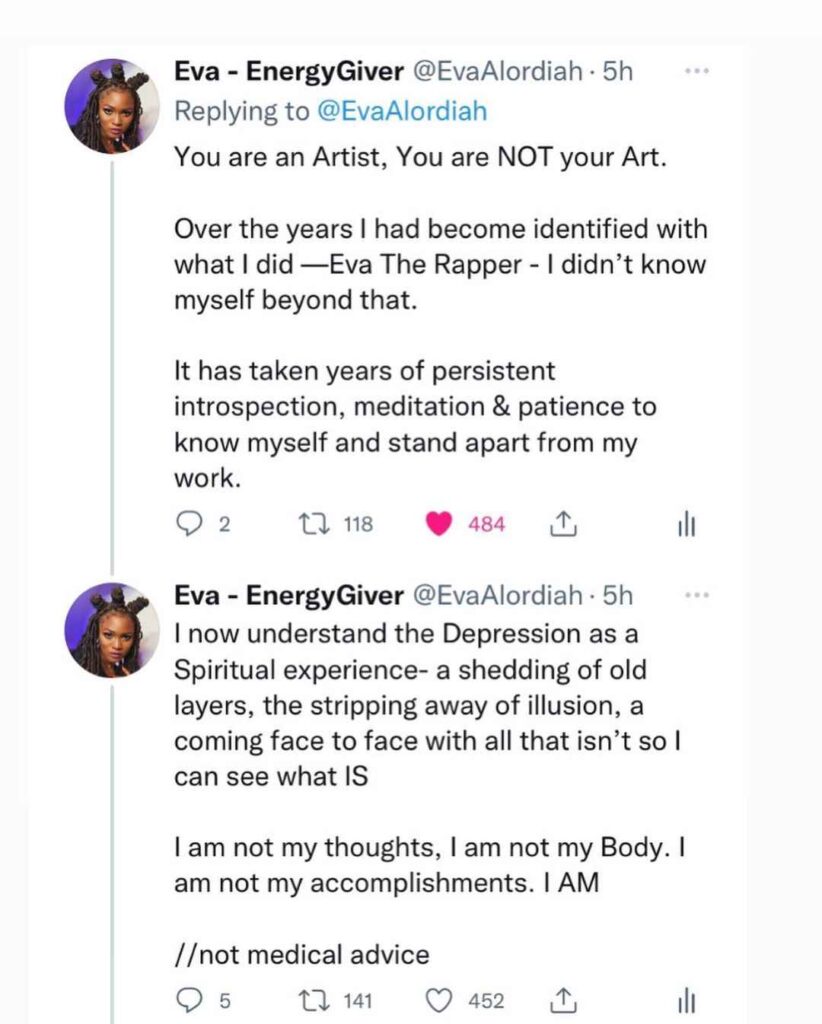Open the first tweet's 5h timestamp

pyautogui.click(x=617, y=73)
